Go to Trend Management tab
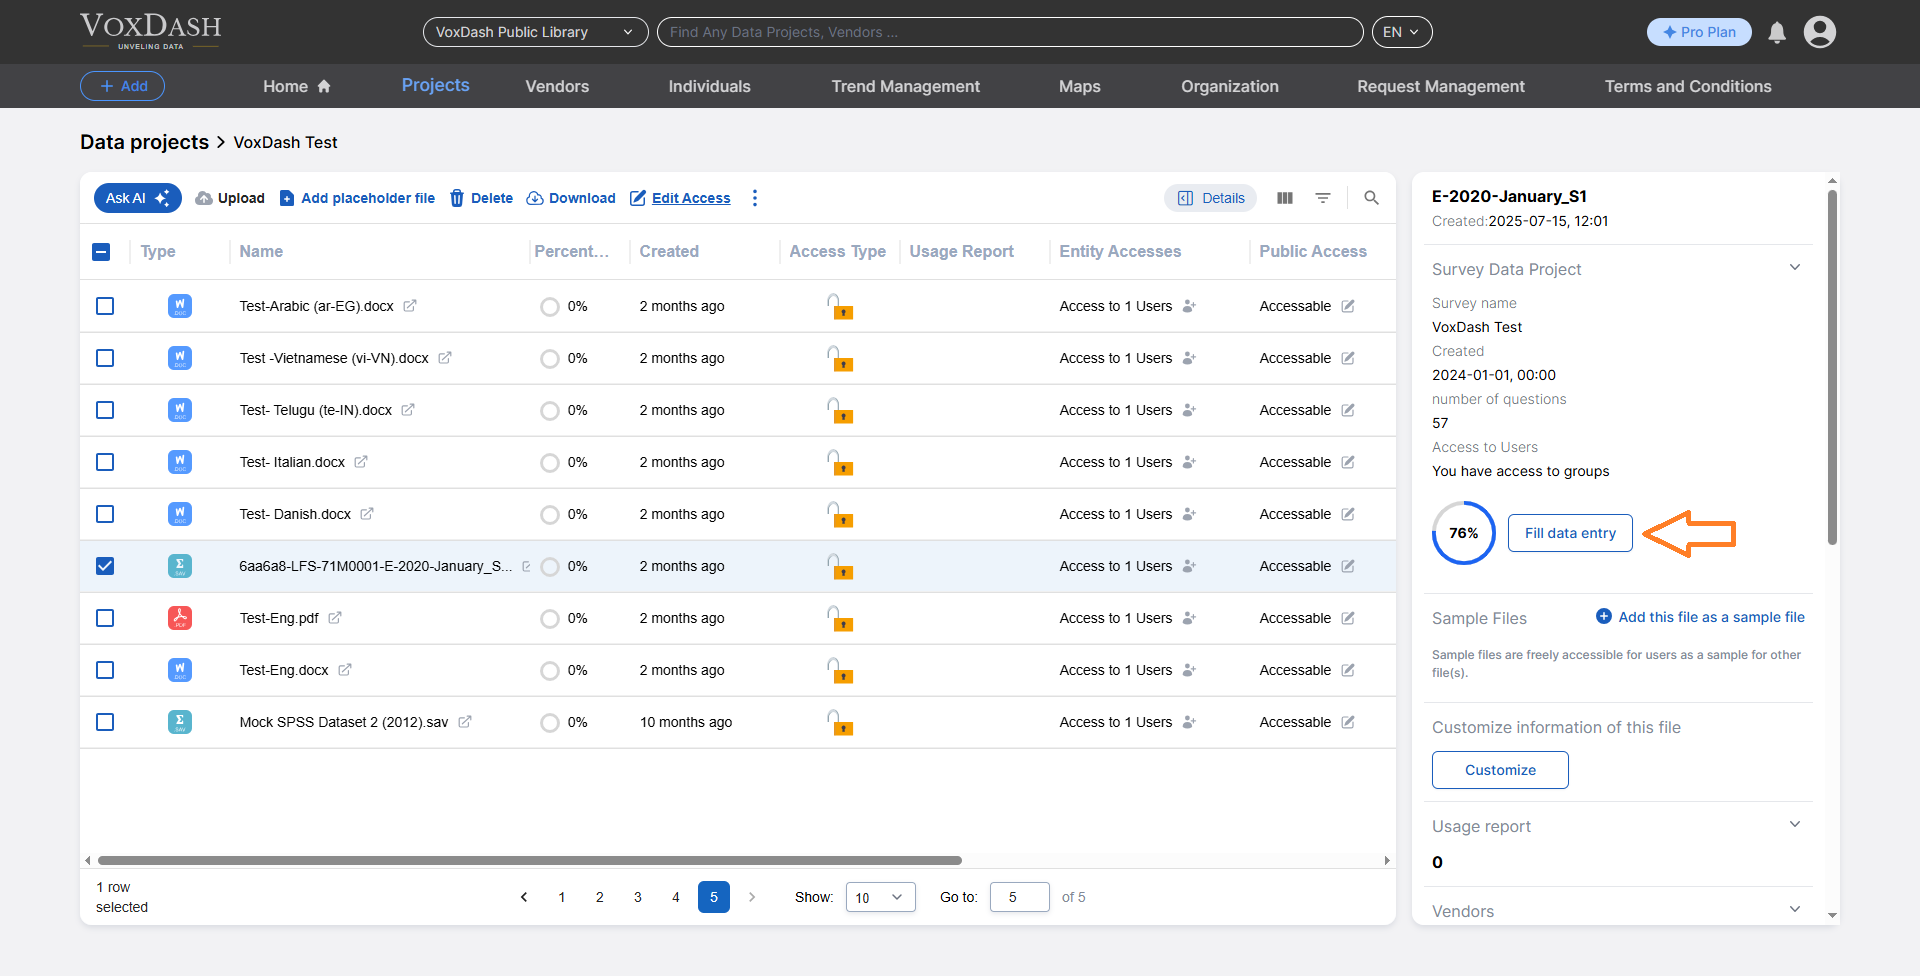Viewport: 1920px width, 976px height. [905, 86]
